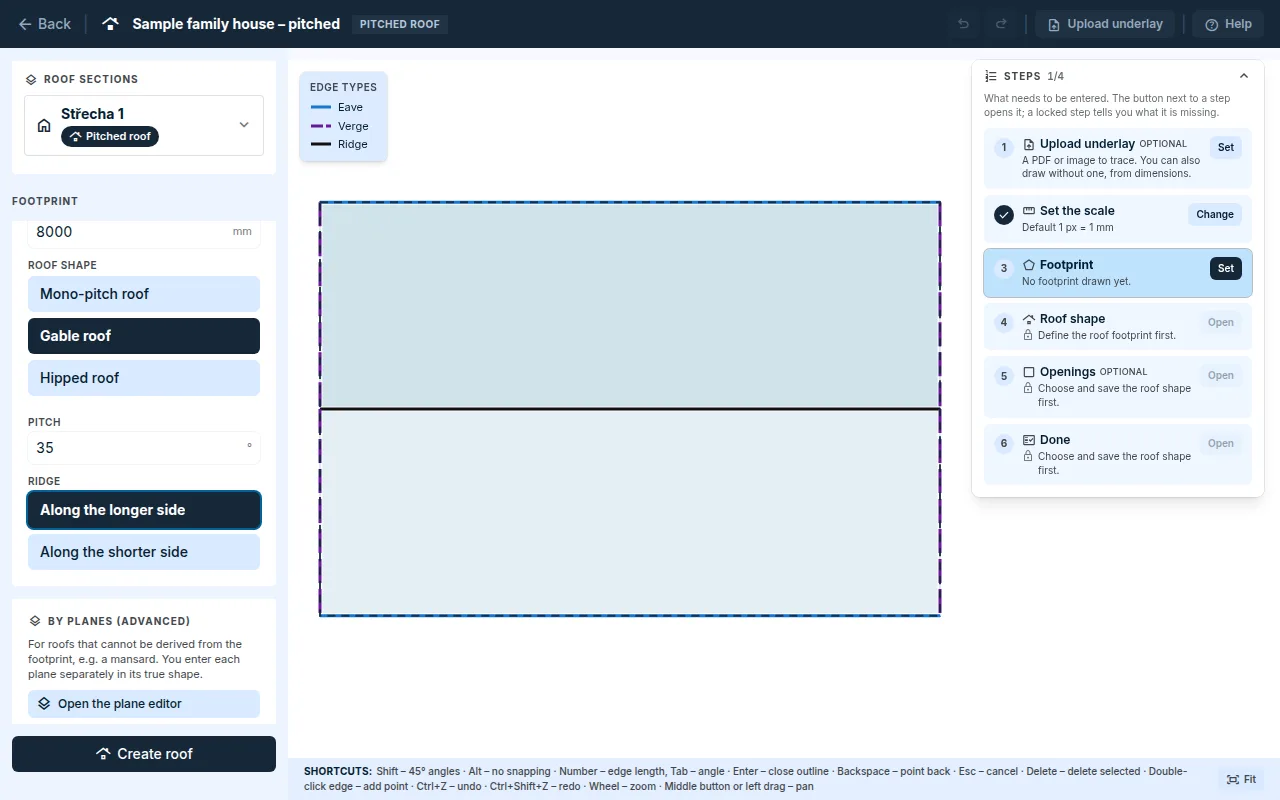Click the checkmark icon for Set the scale
The width and height of the screenshot is (1280, 800).
point(1004,215)
